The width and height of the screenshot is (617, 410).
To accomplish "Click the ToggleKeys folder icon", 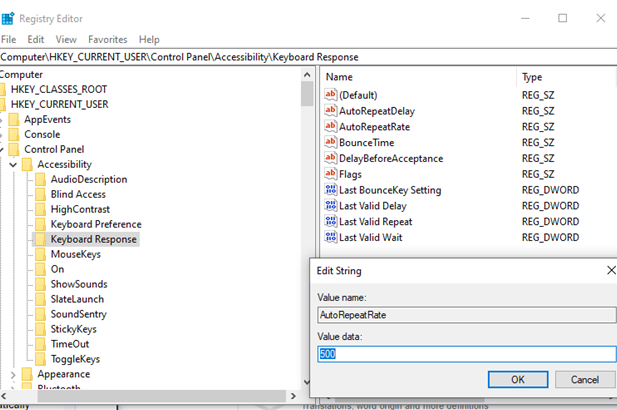I will point(40,358).
